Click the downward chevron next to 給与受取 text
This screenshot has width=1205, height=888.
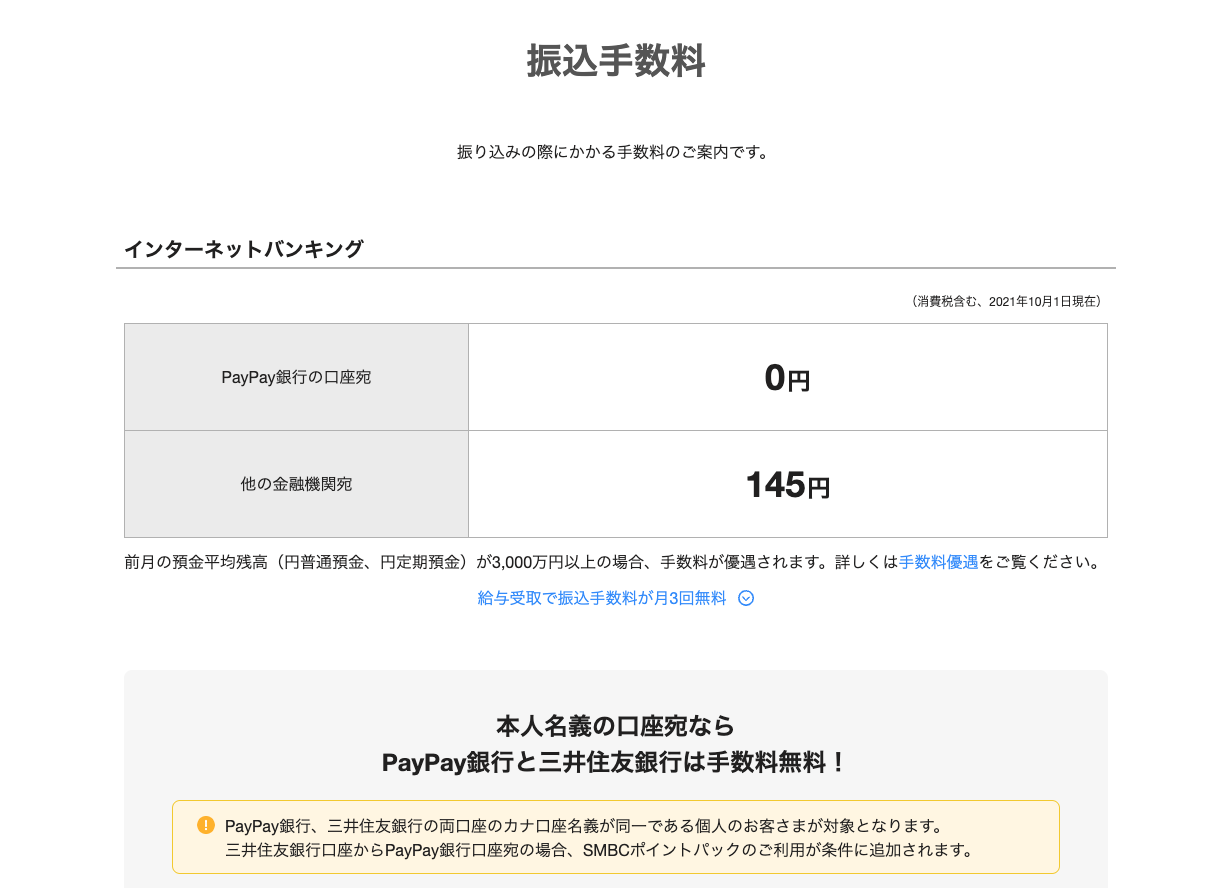click(745, 597)
